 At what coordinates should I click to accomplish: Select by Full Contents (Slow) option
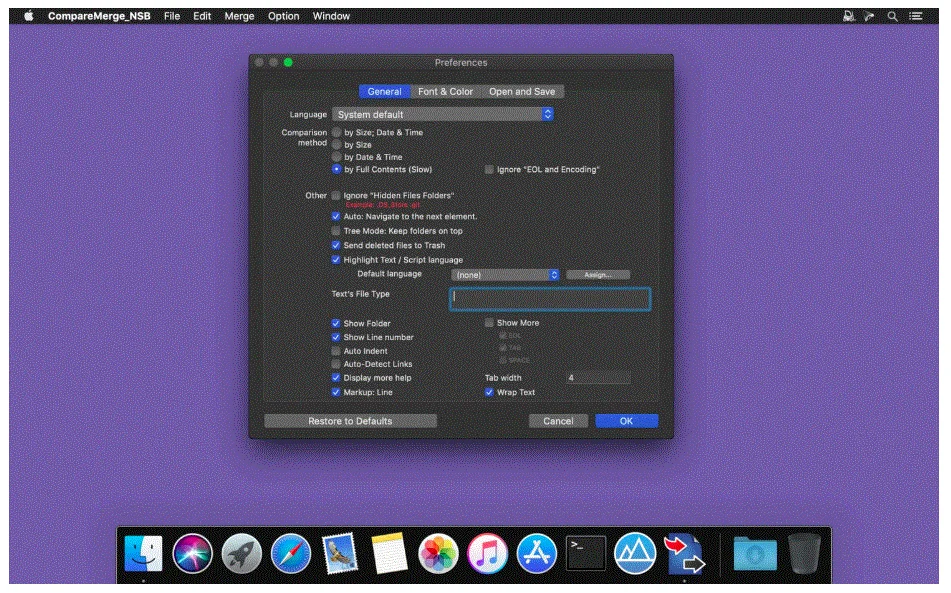pos(337,169)
